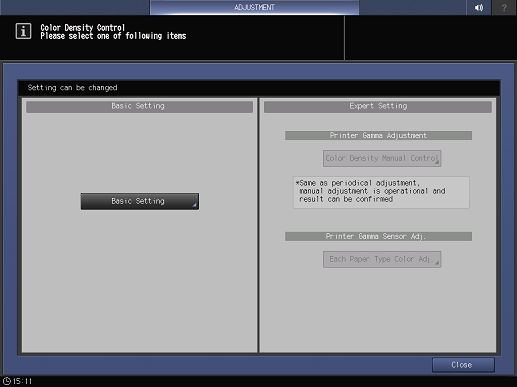517x387 pixels.
Task: Click the 15:11 time display
Action: click(x=22, y=381)
